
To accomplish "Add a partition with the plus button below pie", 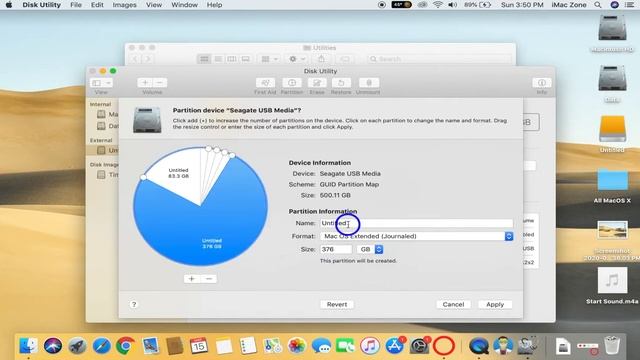I will pos(192,279).
